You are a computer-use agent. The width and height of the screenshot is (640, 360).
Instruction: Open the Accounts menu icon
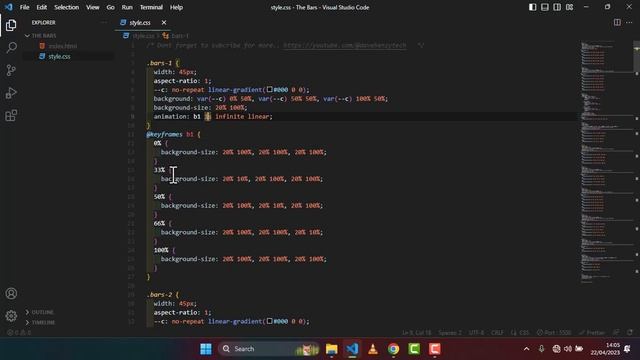click(x=11, y=293)
